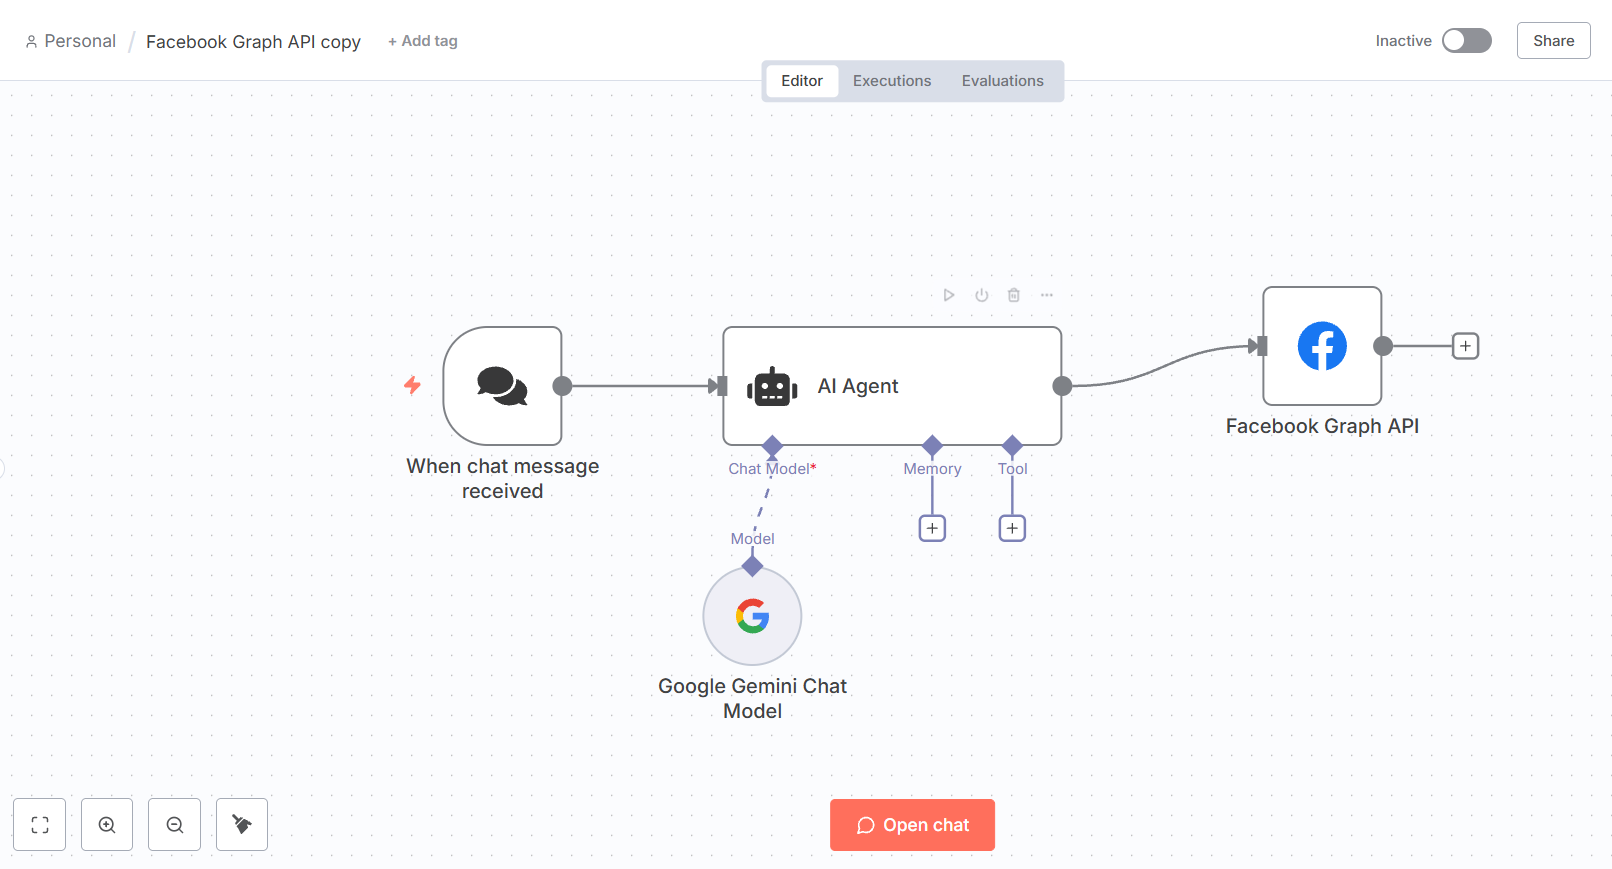Screen dimensions: 1612x869
Task: Delete AI Agent node trash icon
Action: 1014,295
